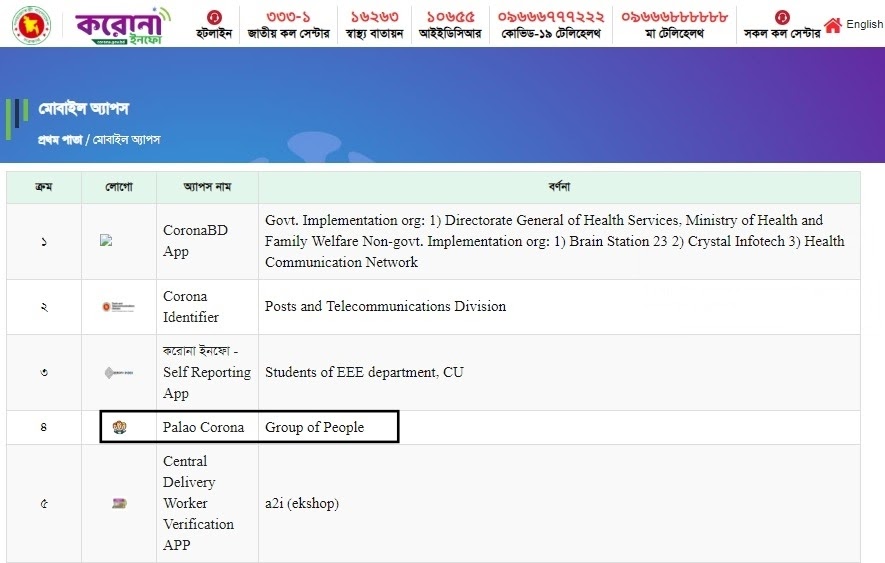The image size is (885, 563).
Task: Click the CoronaBD App name
Action: pyautogui.click(x=196, y=241)
